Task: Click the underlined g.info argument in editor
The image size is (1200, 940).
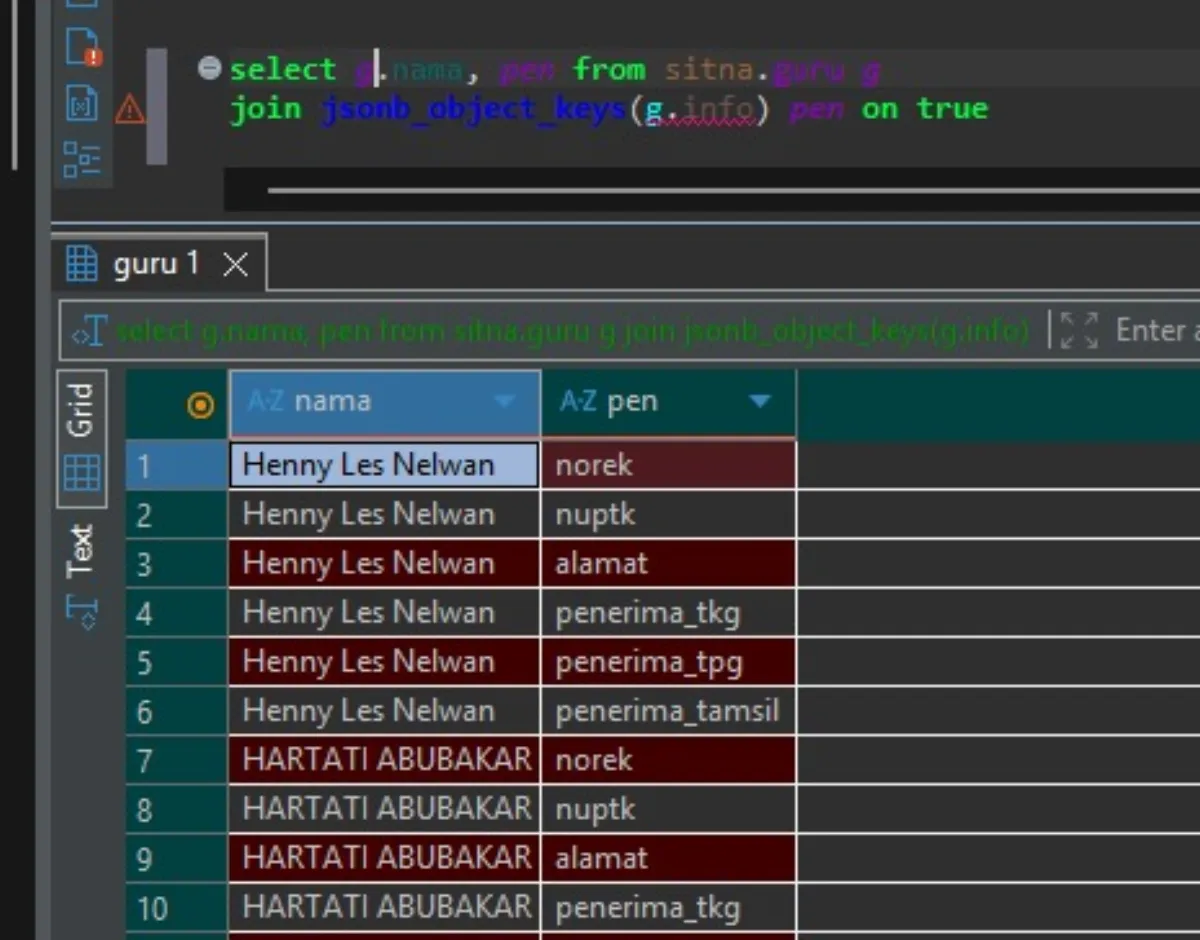Action: (699, 110)
